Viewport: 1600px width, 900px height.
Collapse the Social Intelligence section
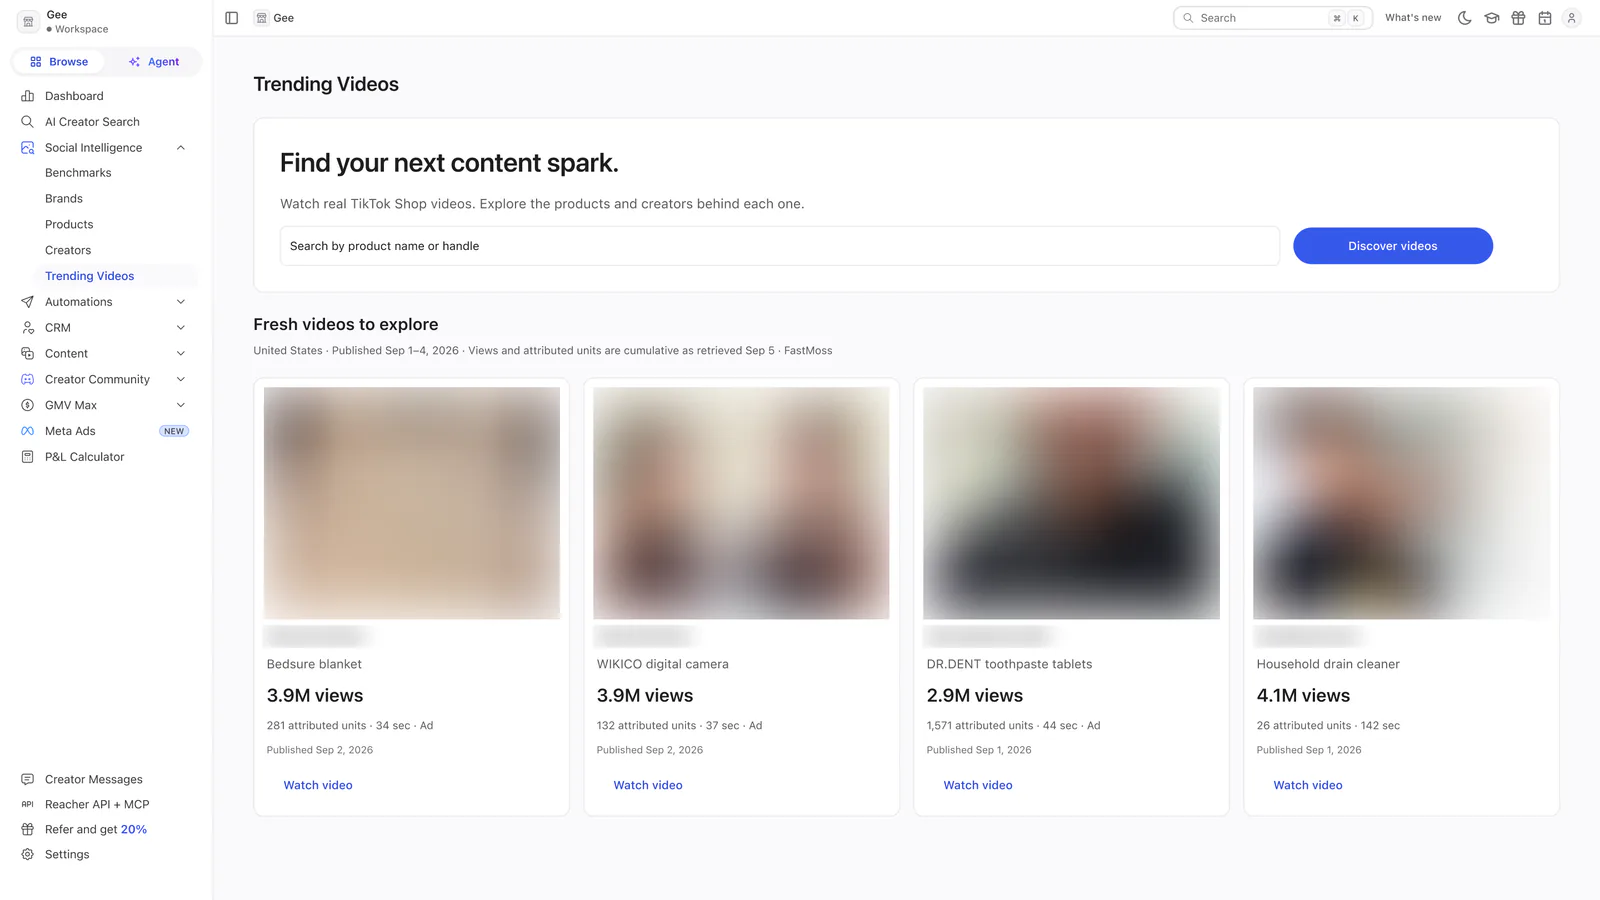pyautogui.click(x=181, y=148)
